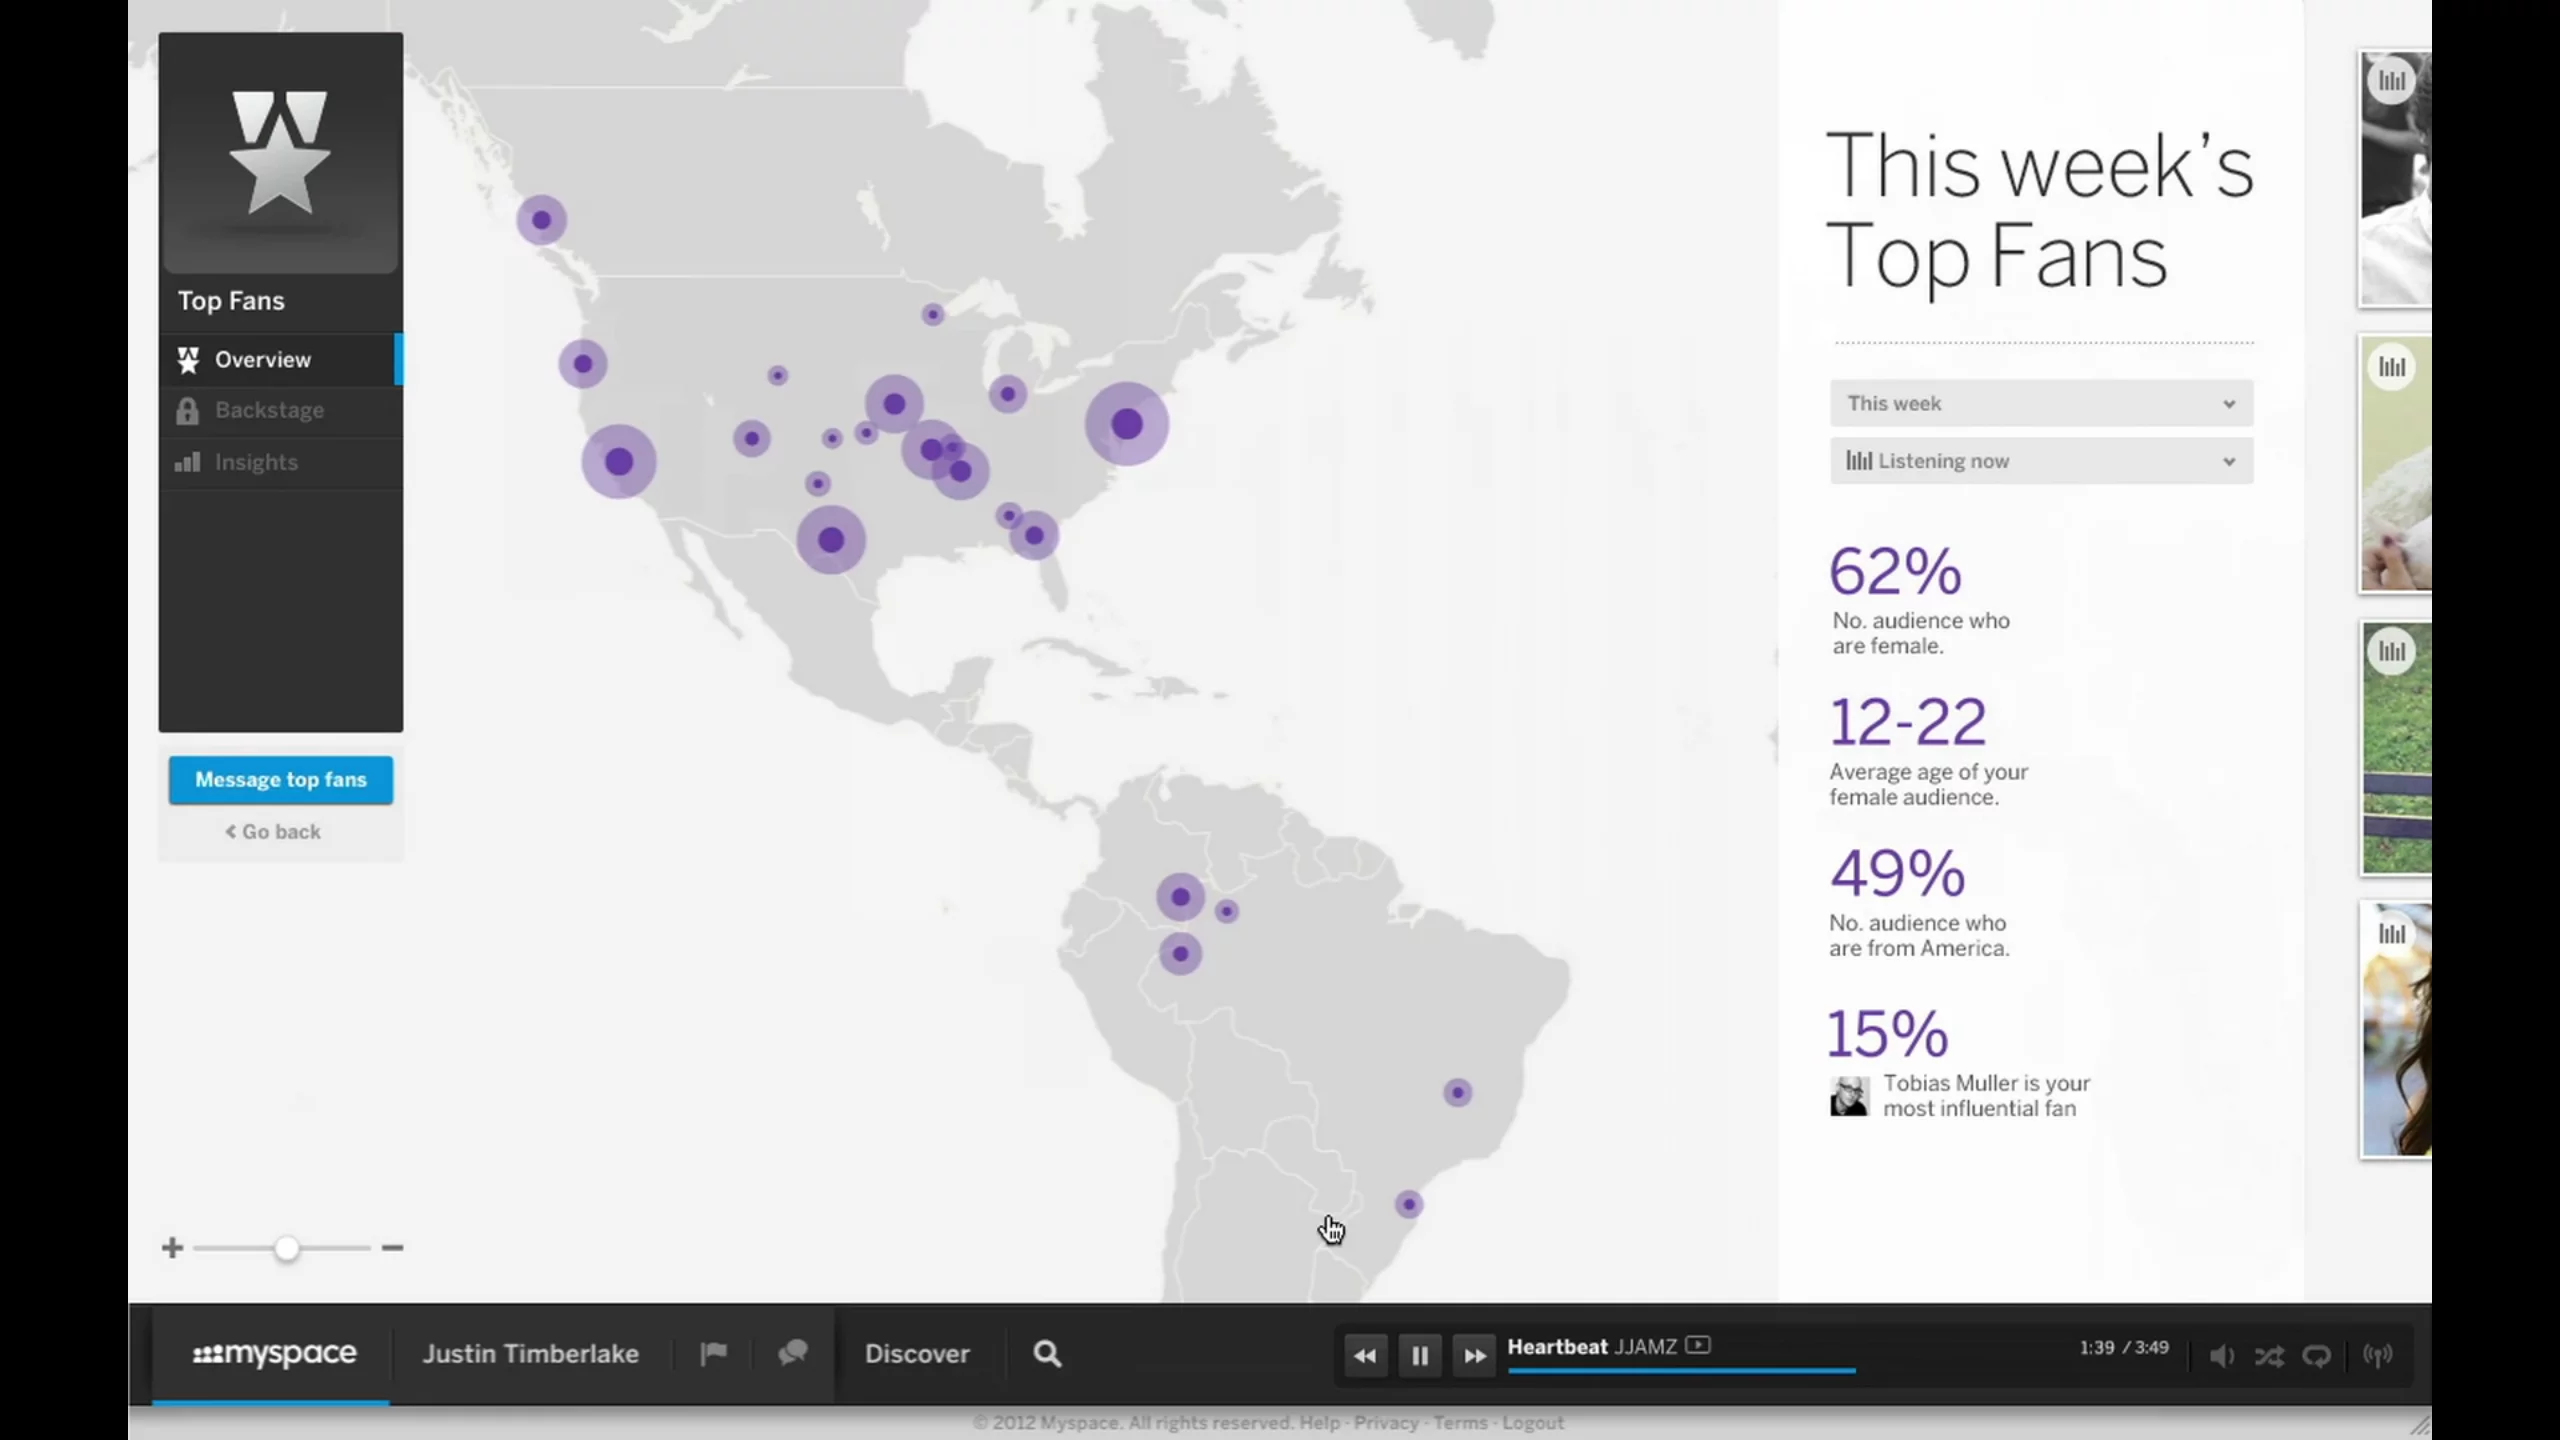Open the Justin Timberlake profile tab
2560x1440 pixels.
pyautogui.click(x=531, y=1353)
